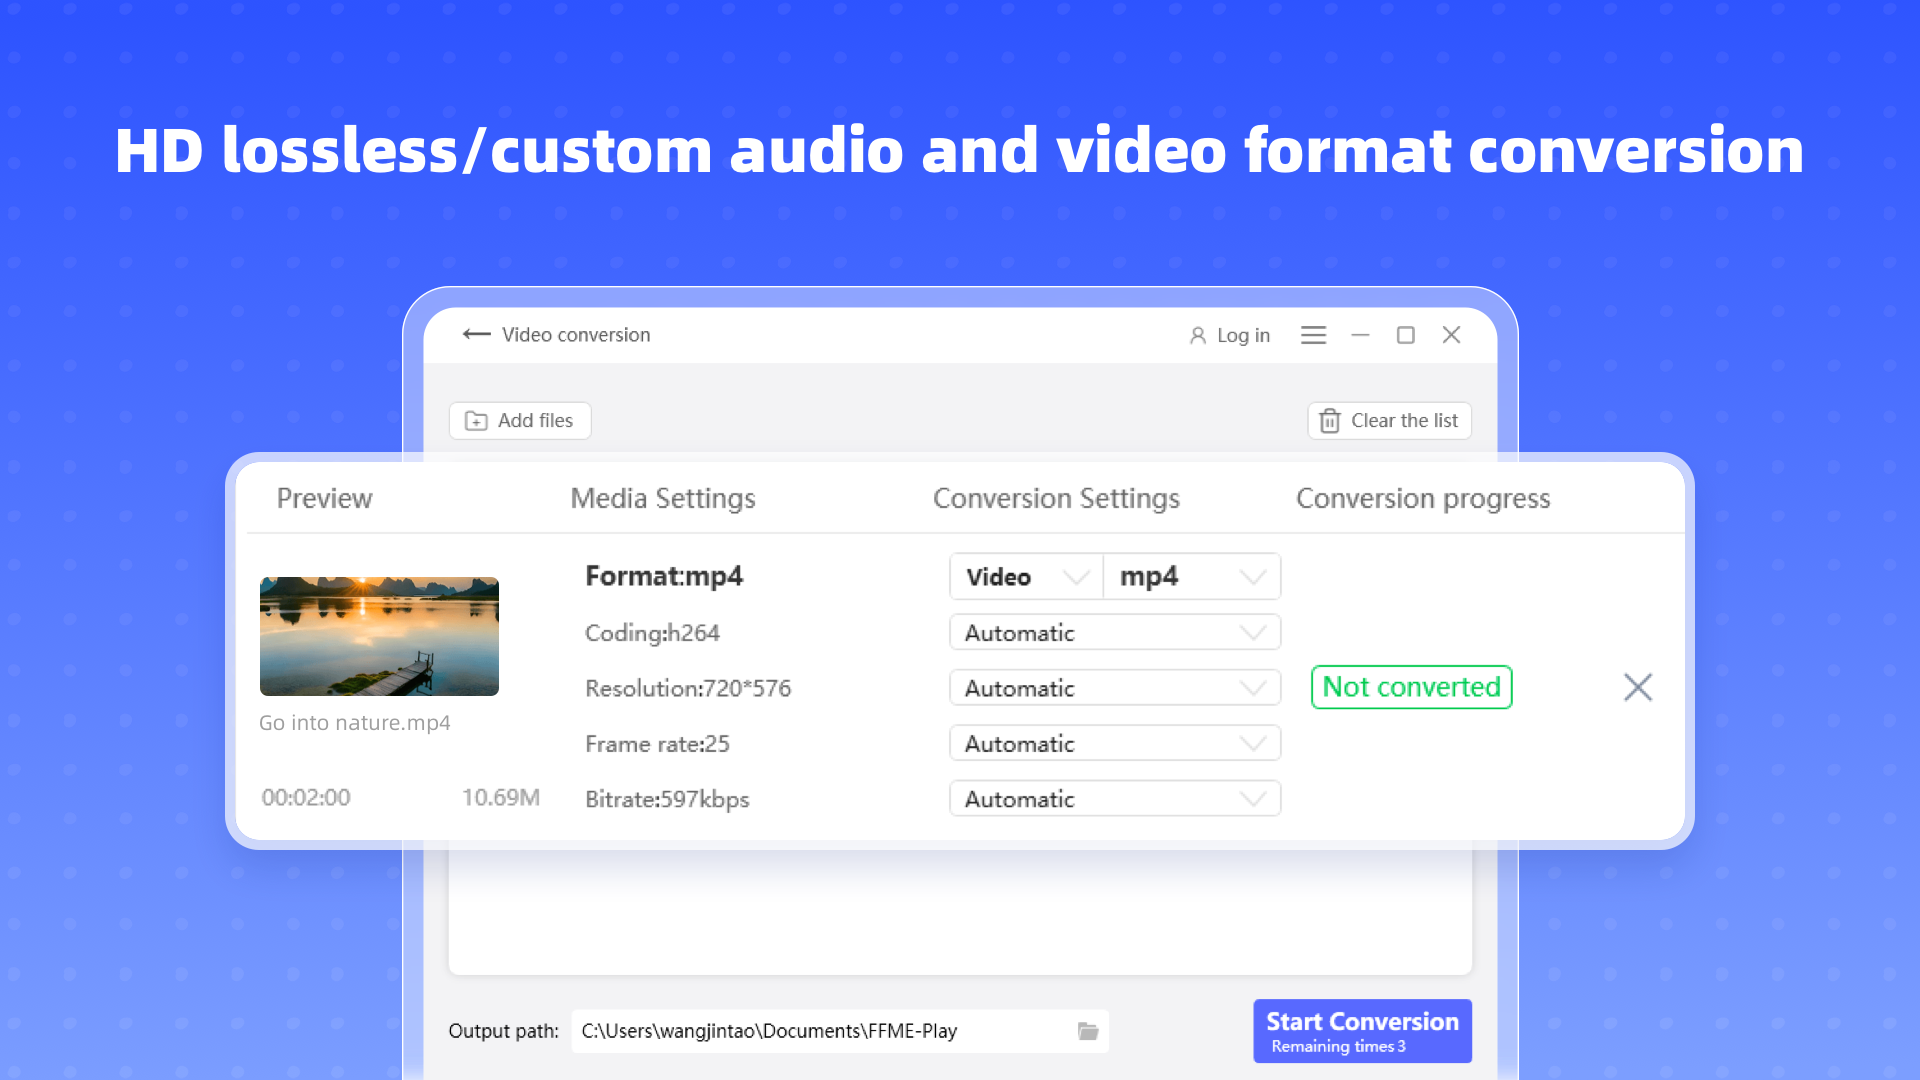Open the Frame rate Automatic dropdown

tap(1114, 744)
